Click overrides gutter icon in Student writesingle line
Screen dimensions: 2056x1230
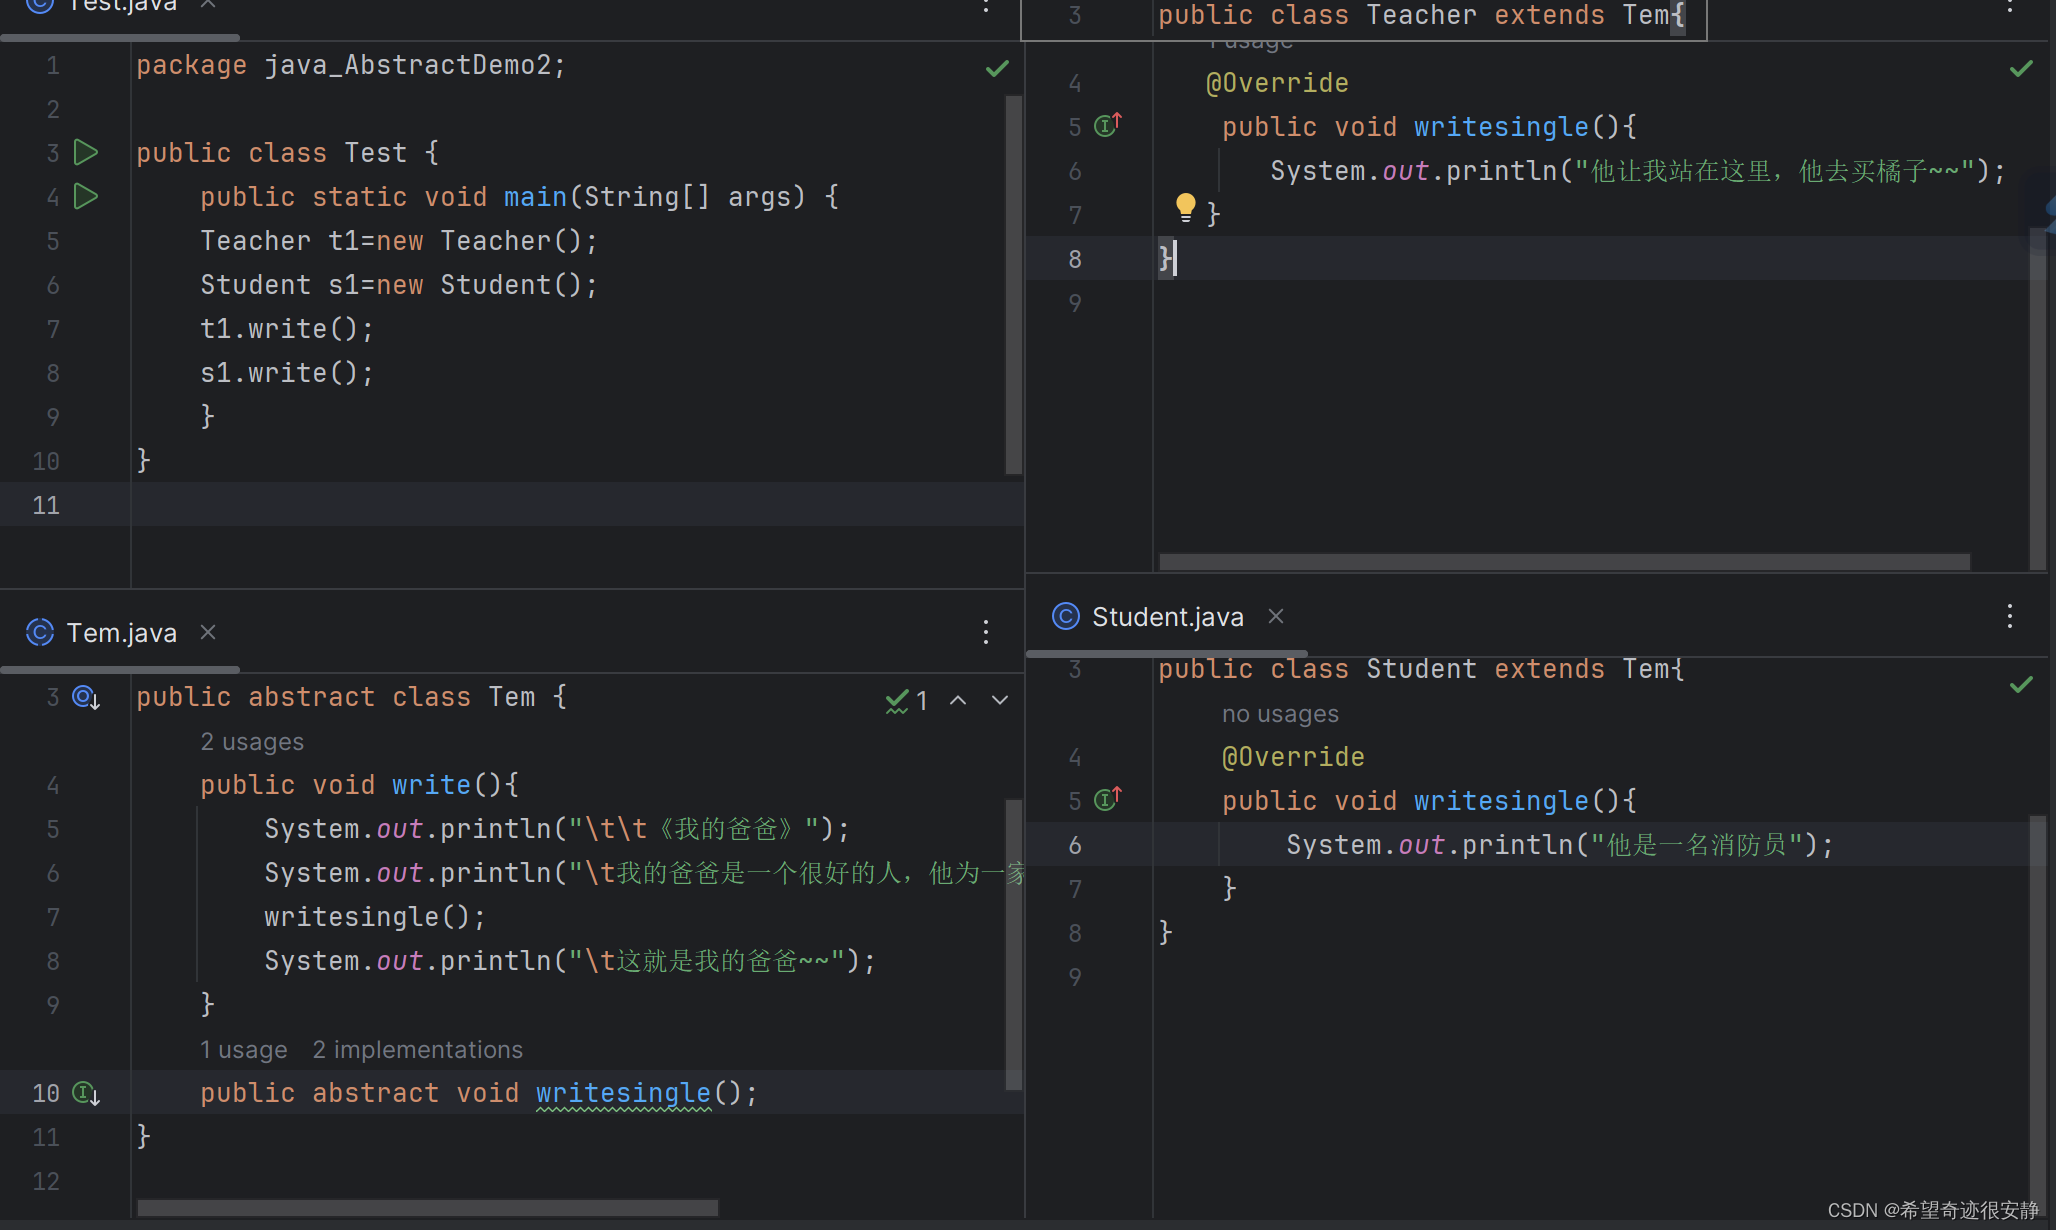tap(1107, 799)
